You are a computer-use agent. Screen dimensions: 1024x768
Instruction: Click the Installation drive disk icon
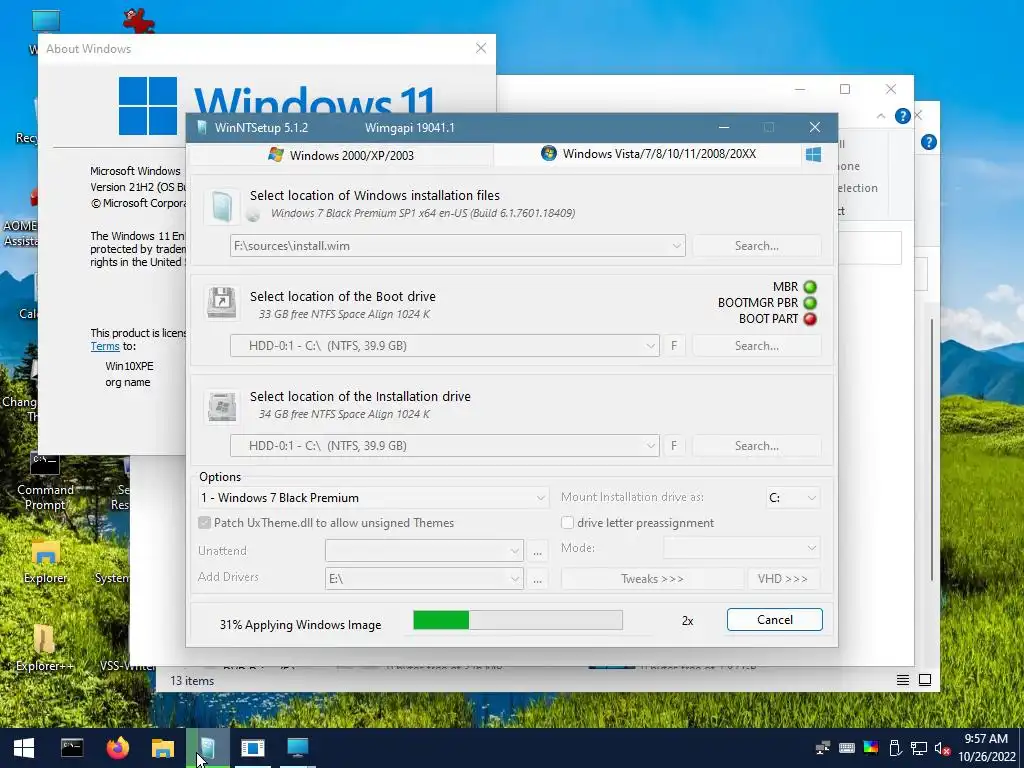point(222,406)
